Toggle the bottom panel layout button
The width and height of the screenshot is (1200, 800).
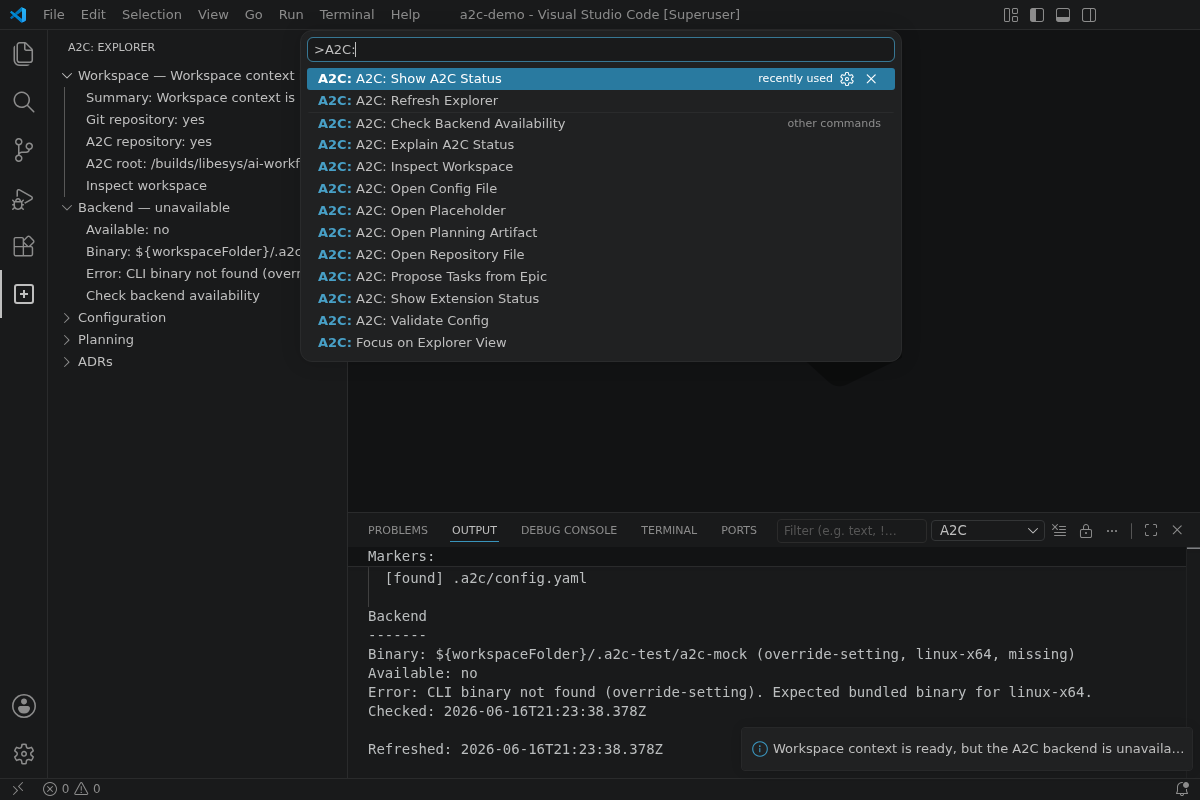[x=1063, y=15]
